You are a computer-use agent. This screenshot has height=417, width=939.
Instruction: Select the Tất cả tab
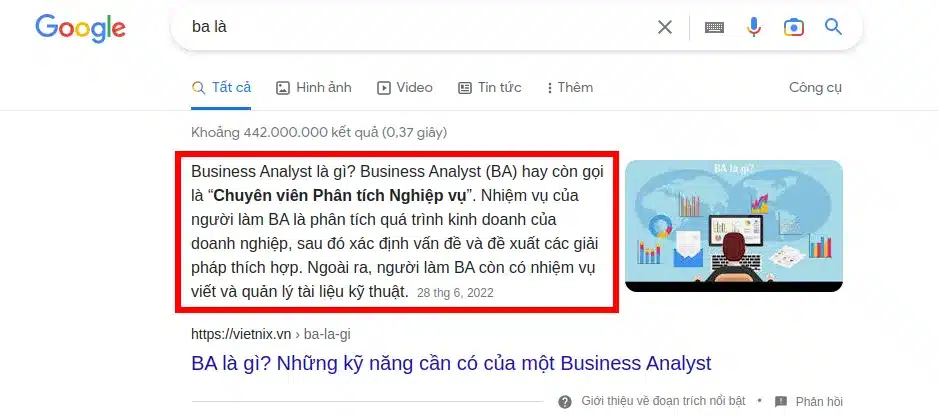[x=221, y=87]
